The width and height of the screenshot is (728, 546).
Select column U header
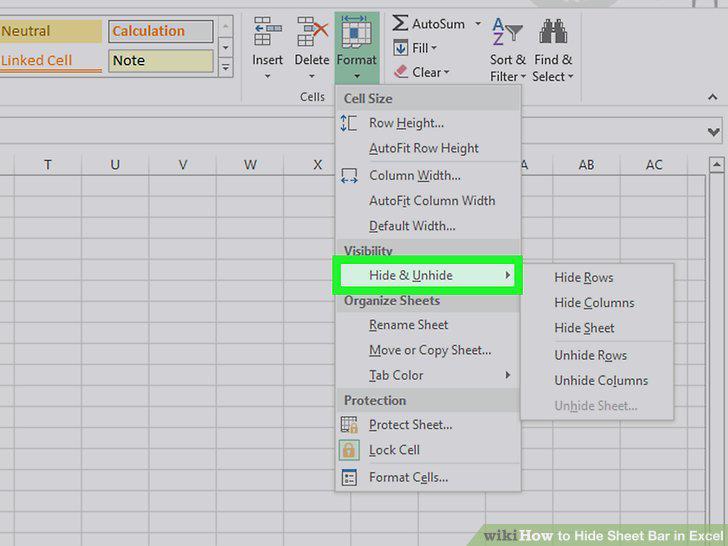point(115,165)
